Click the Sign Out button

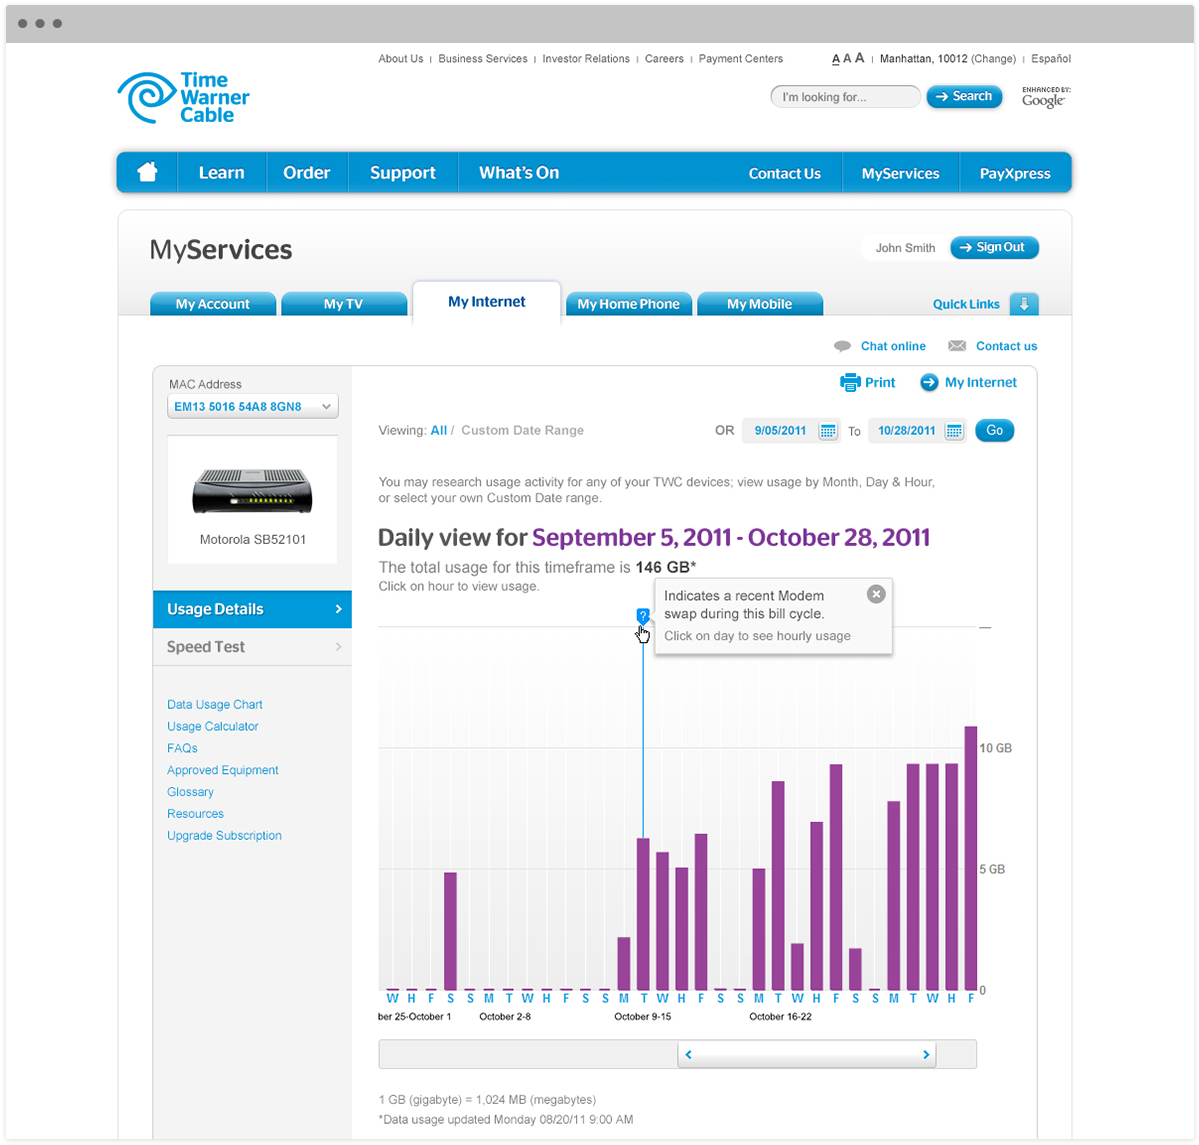994,247
